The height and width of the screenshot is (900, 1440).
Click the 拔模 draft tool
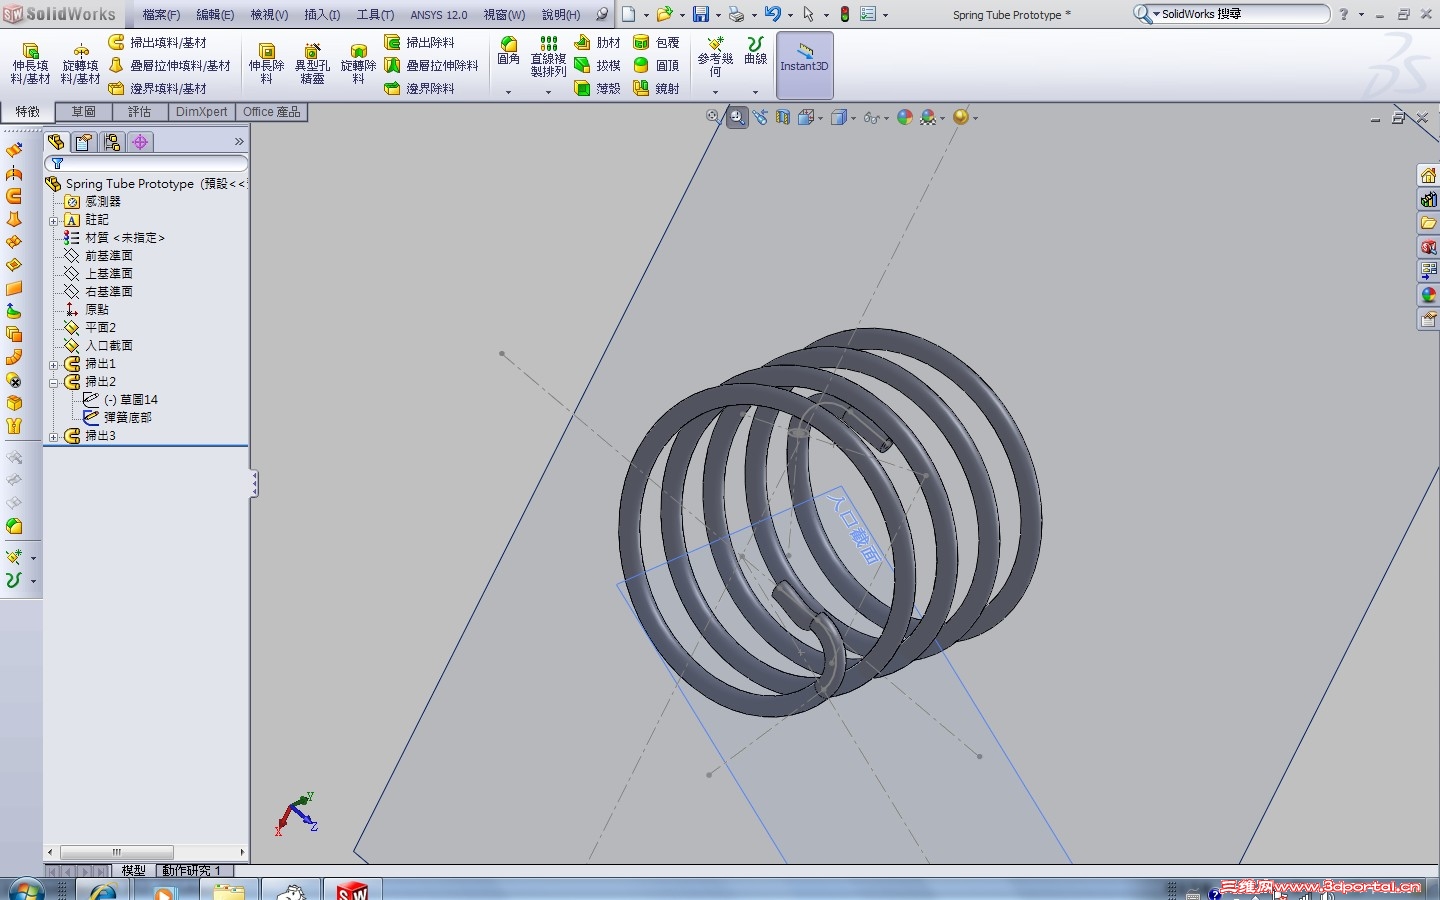[x=598, y=65]
